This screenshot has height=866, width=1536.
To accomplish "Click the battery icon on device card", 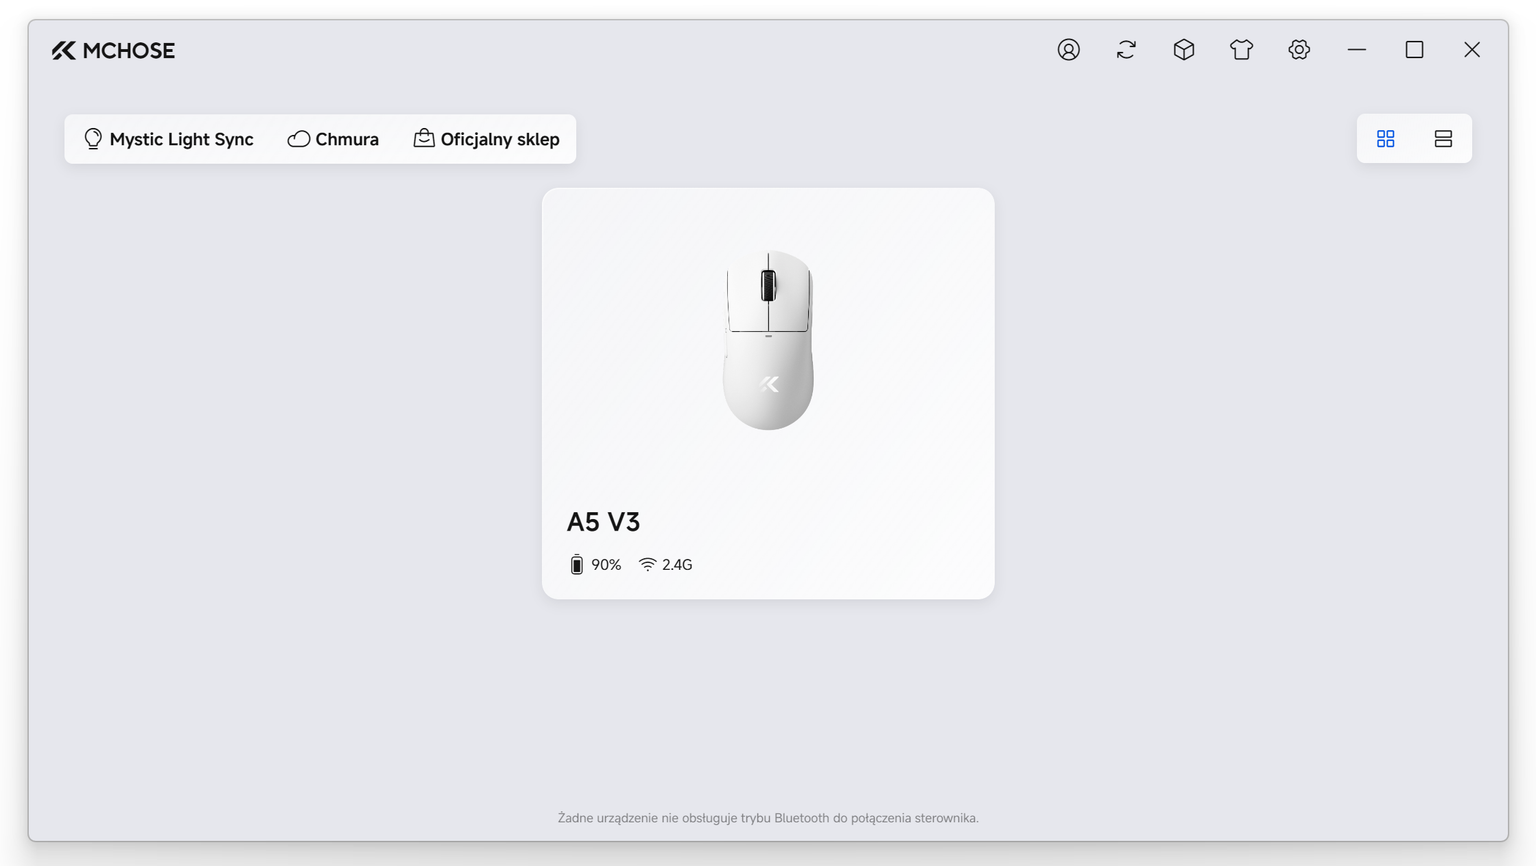I will tap(577, 565).
